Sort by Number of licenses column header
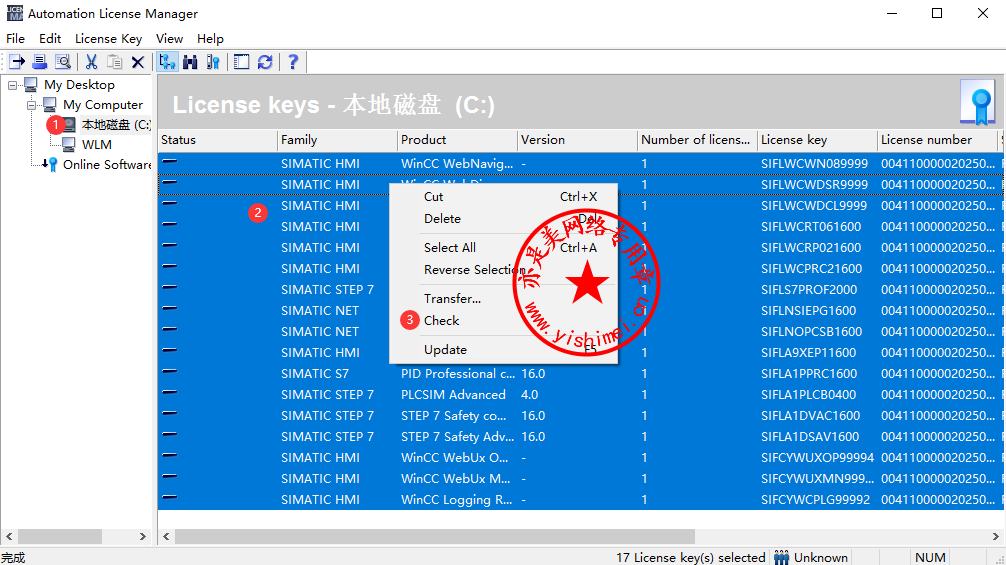The height and width of the screenshot is (565, 1006). [697, 140]
